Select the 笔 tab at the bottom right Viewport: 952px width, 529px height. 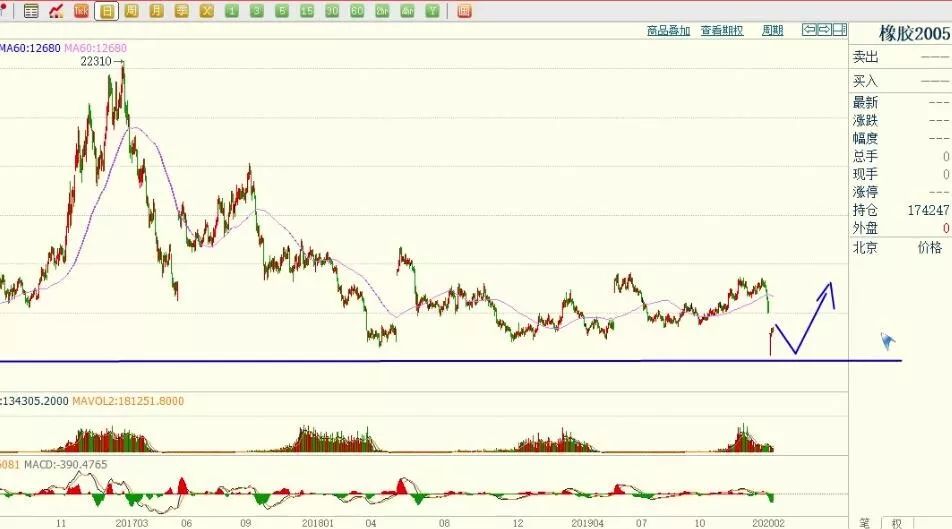(865, 523)
